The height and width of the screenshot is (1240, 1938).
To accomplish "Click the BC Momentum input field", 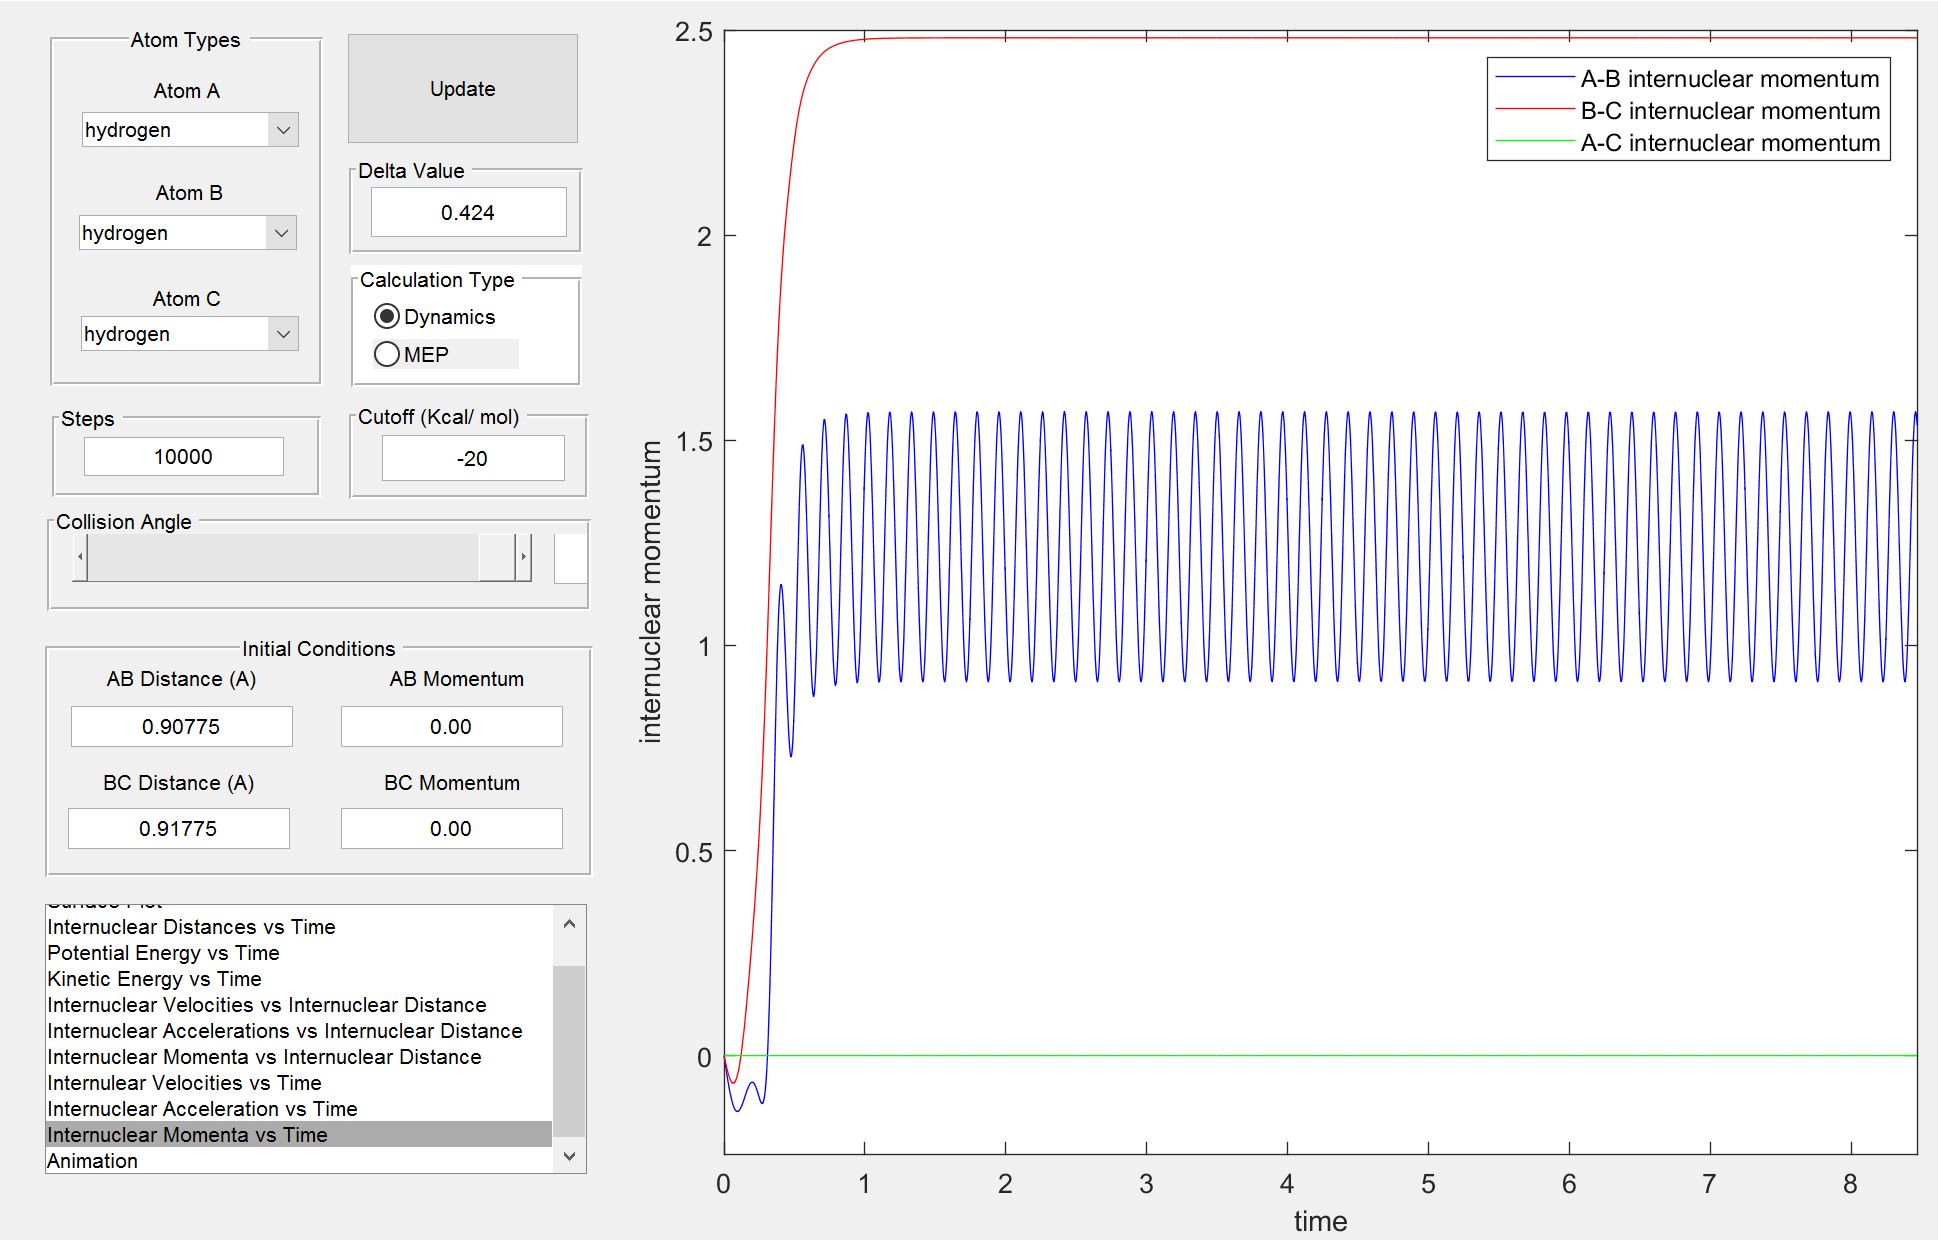I will 451,829.
